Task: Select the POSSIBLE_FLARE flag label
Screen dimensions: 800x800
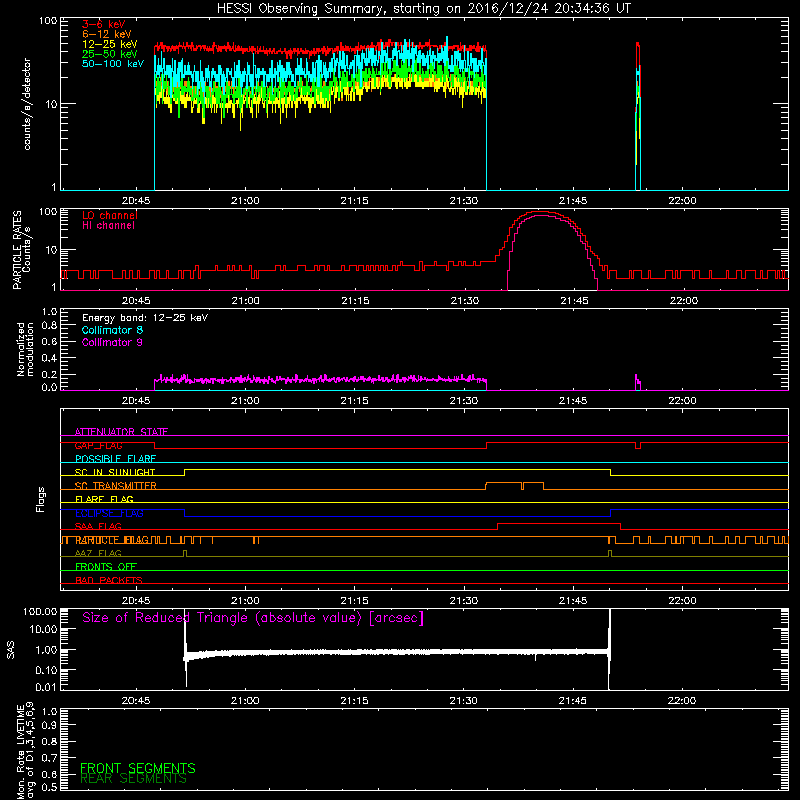Action: pos(115,459)
